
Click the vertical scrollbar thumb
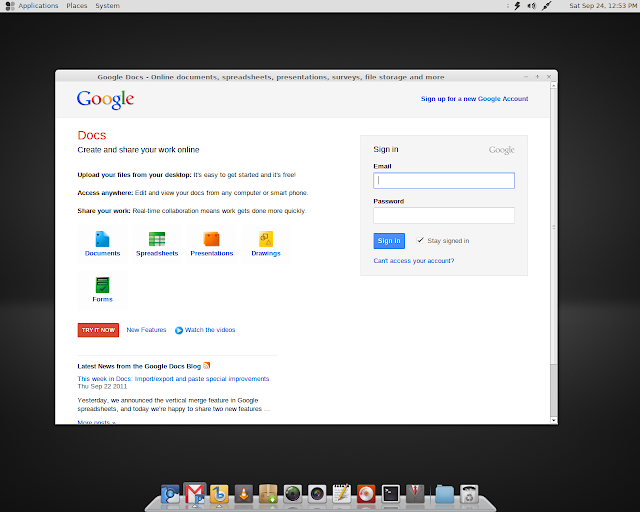553,227
